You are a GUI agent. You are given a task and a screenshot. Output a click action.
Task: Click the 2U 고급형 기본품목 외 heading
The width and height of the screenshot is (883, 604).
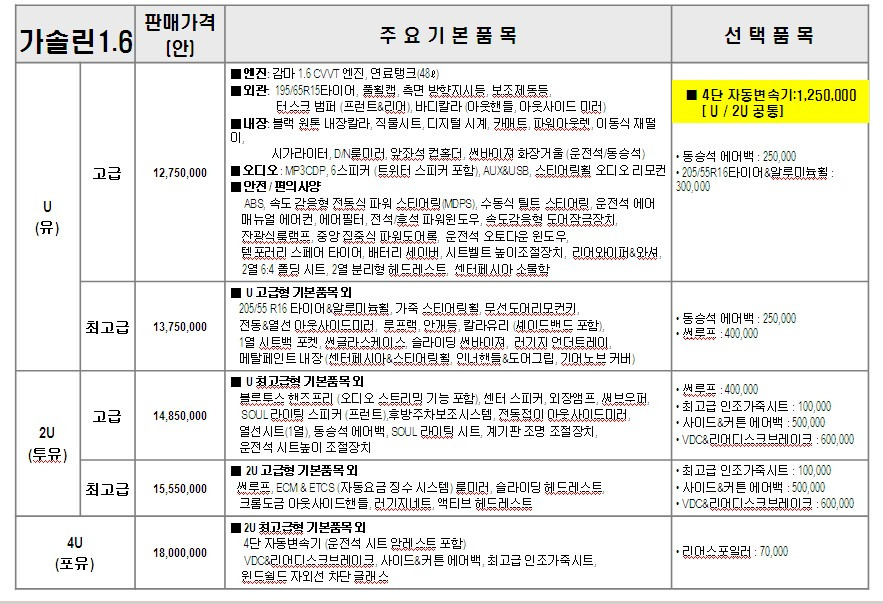pyautogui.click(x=294, y=471)
